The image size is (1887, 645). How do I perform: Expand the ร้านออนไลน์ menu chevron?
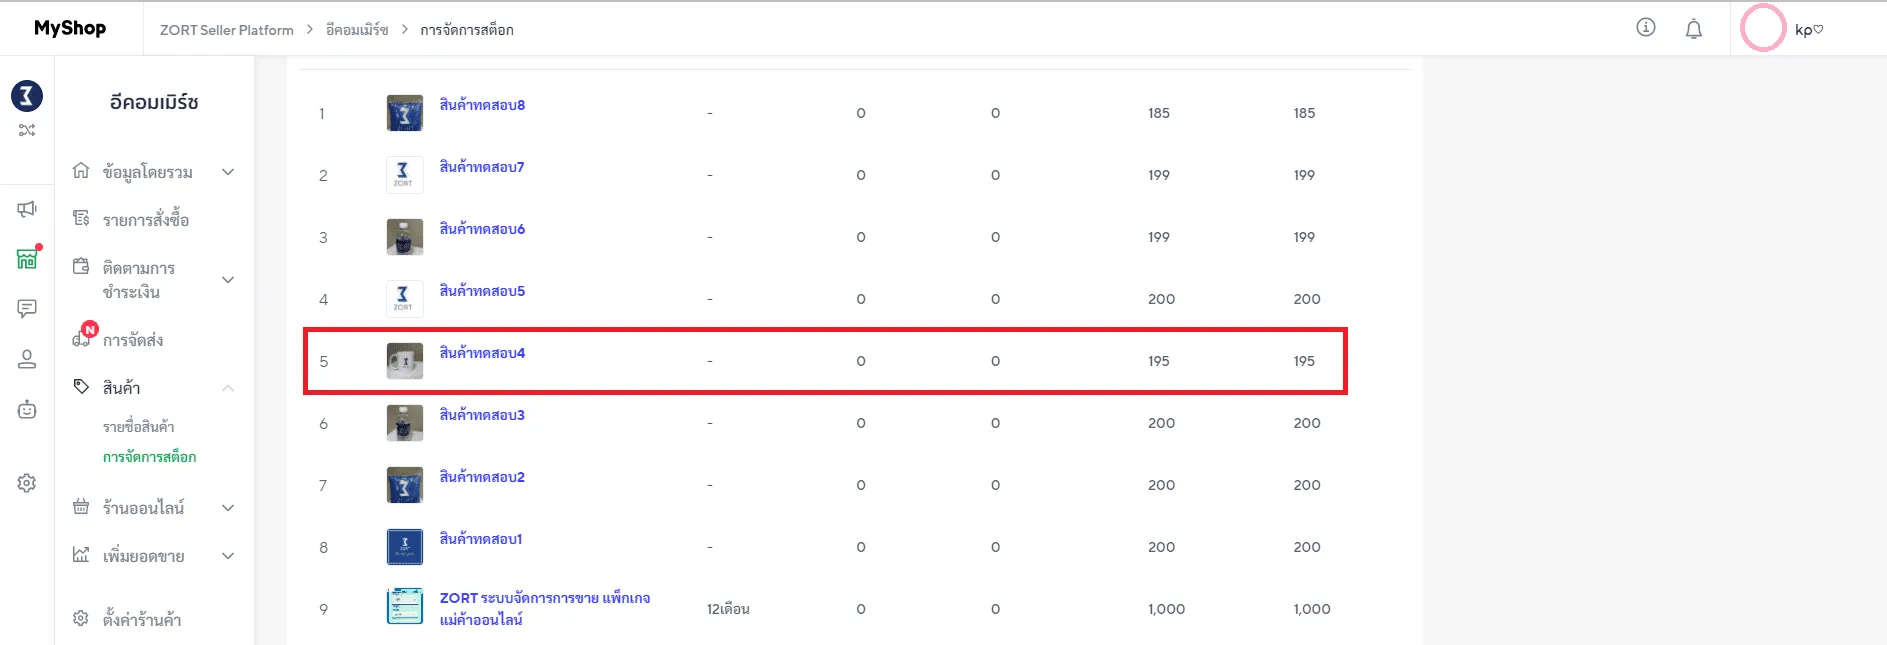click(228, 508)
